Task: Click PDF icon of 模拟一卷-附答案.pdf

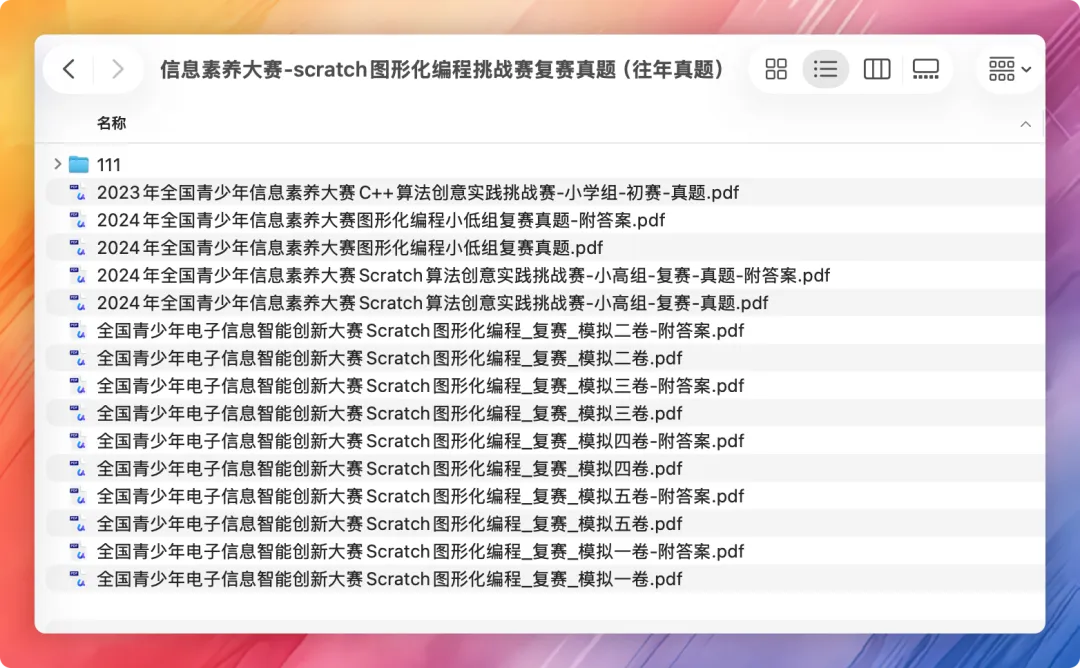Action: click(x=78, y=550)
